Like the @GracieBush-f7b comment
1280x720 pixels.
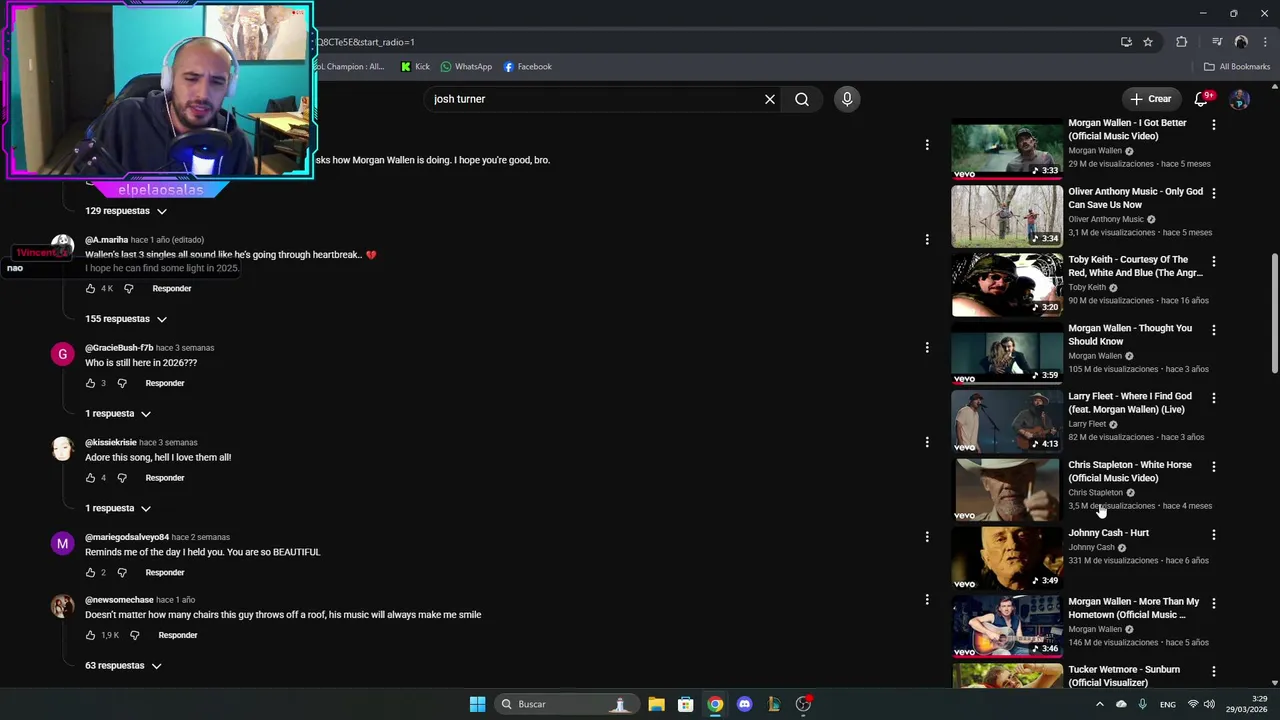90,383
